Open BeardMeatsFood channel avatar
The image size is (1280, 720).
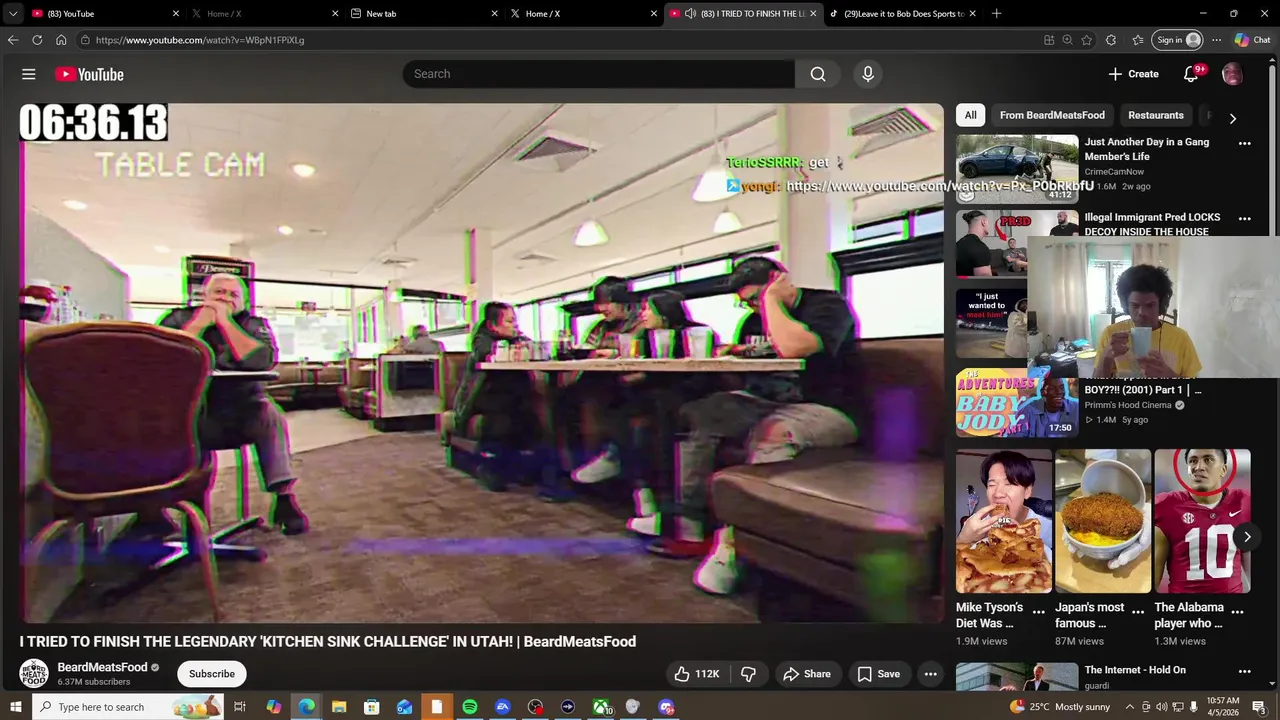34,673
